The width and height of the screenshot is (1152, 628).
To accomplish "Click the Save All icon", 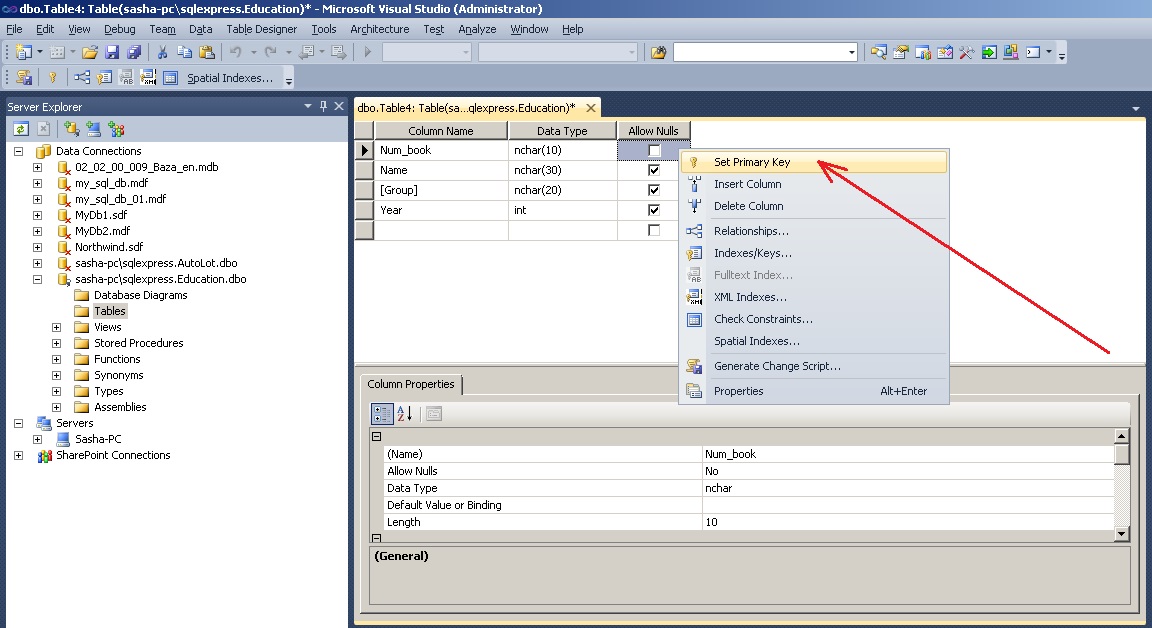I will pos(134,52).
